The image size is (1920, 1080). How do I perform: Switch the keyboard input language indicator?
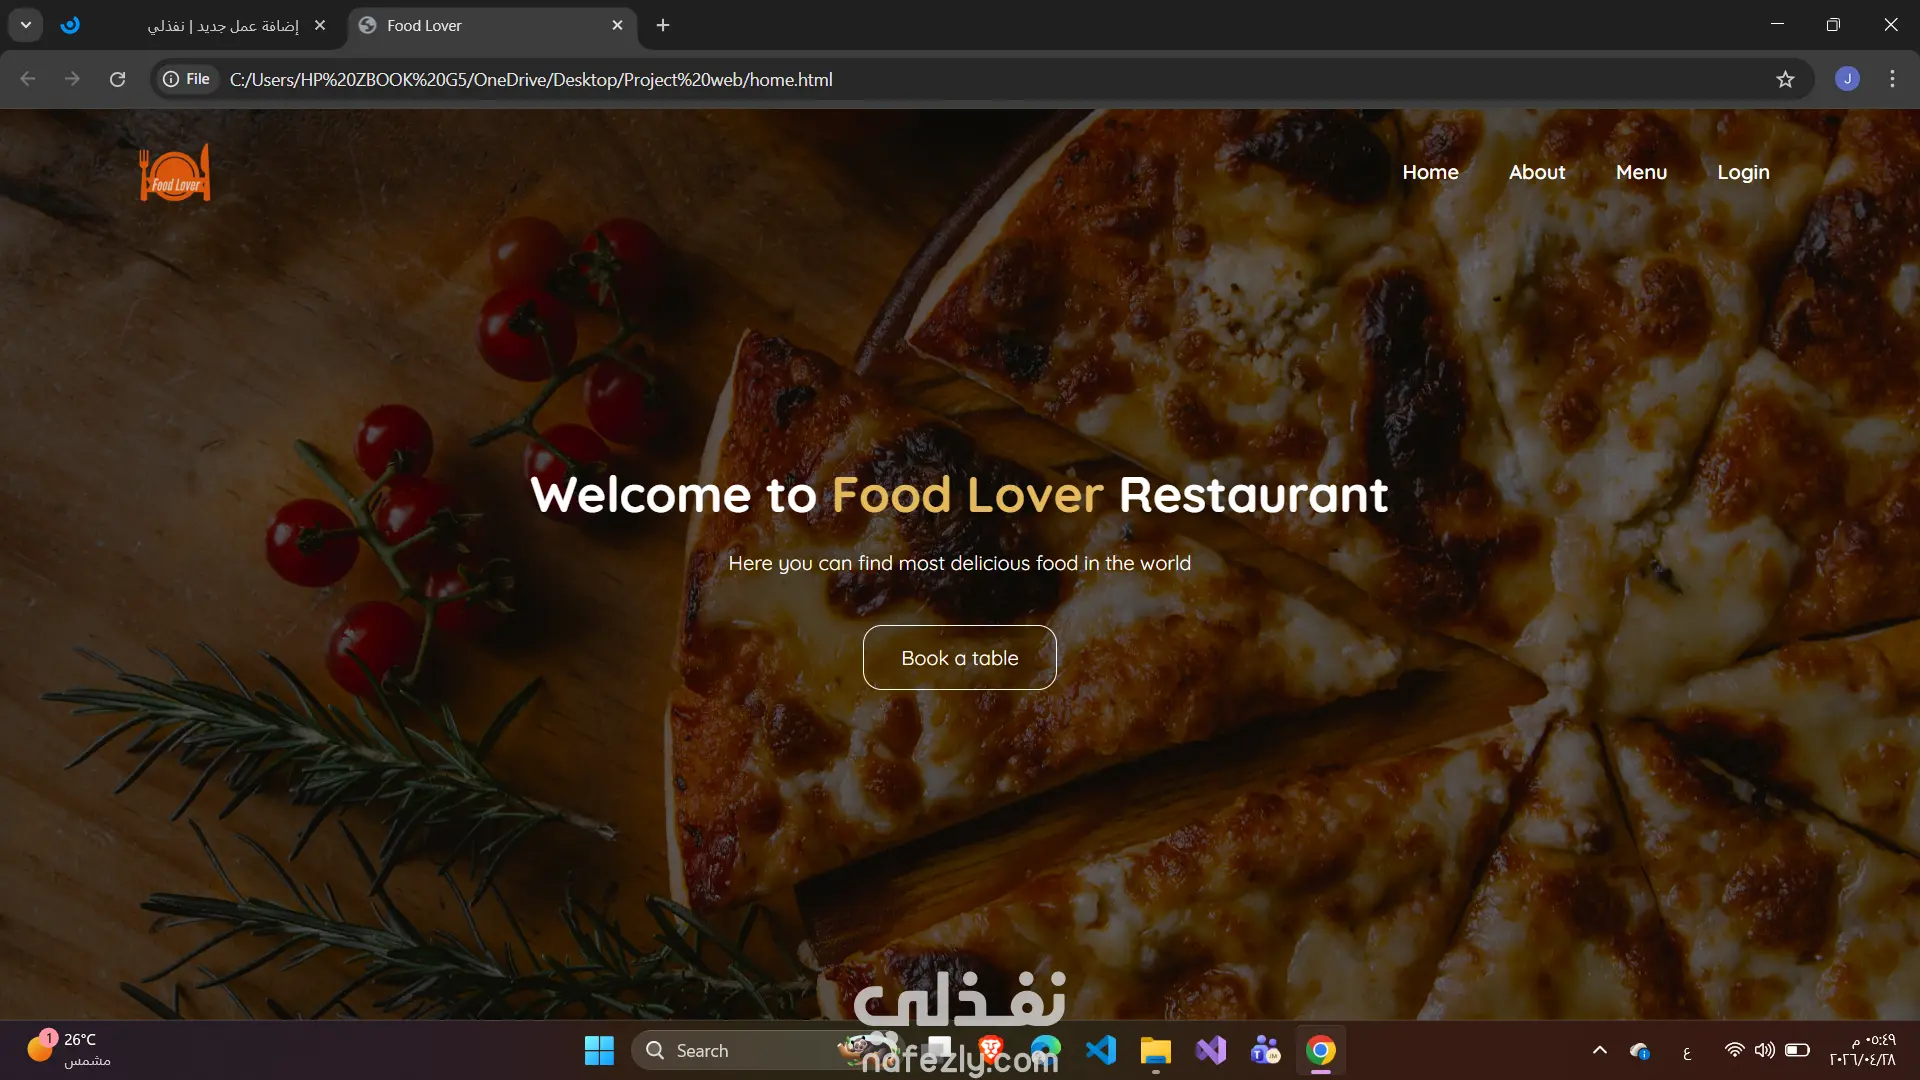coord(1687,1051)
